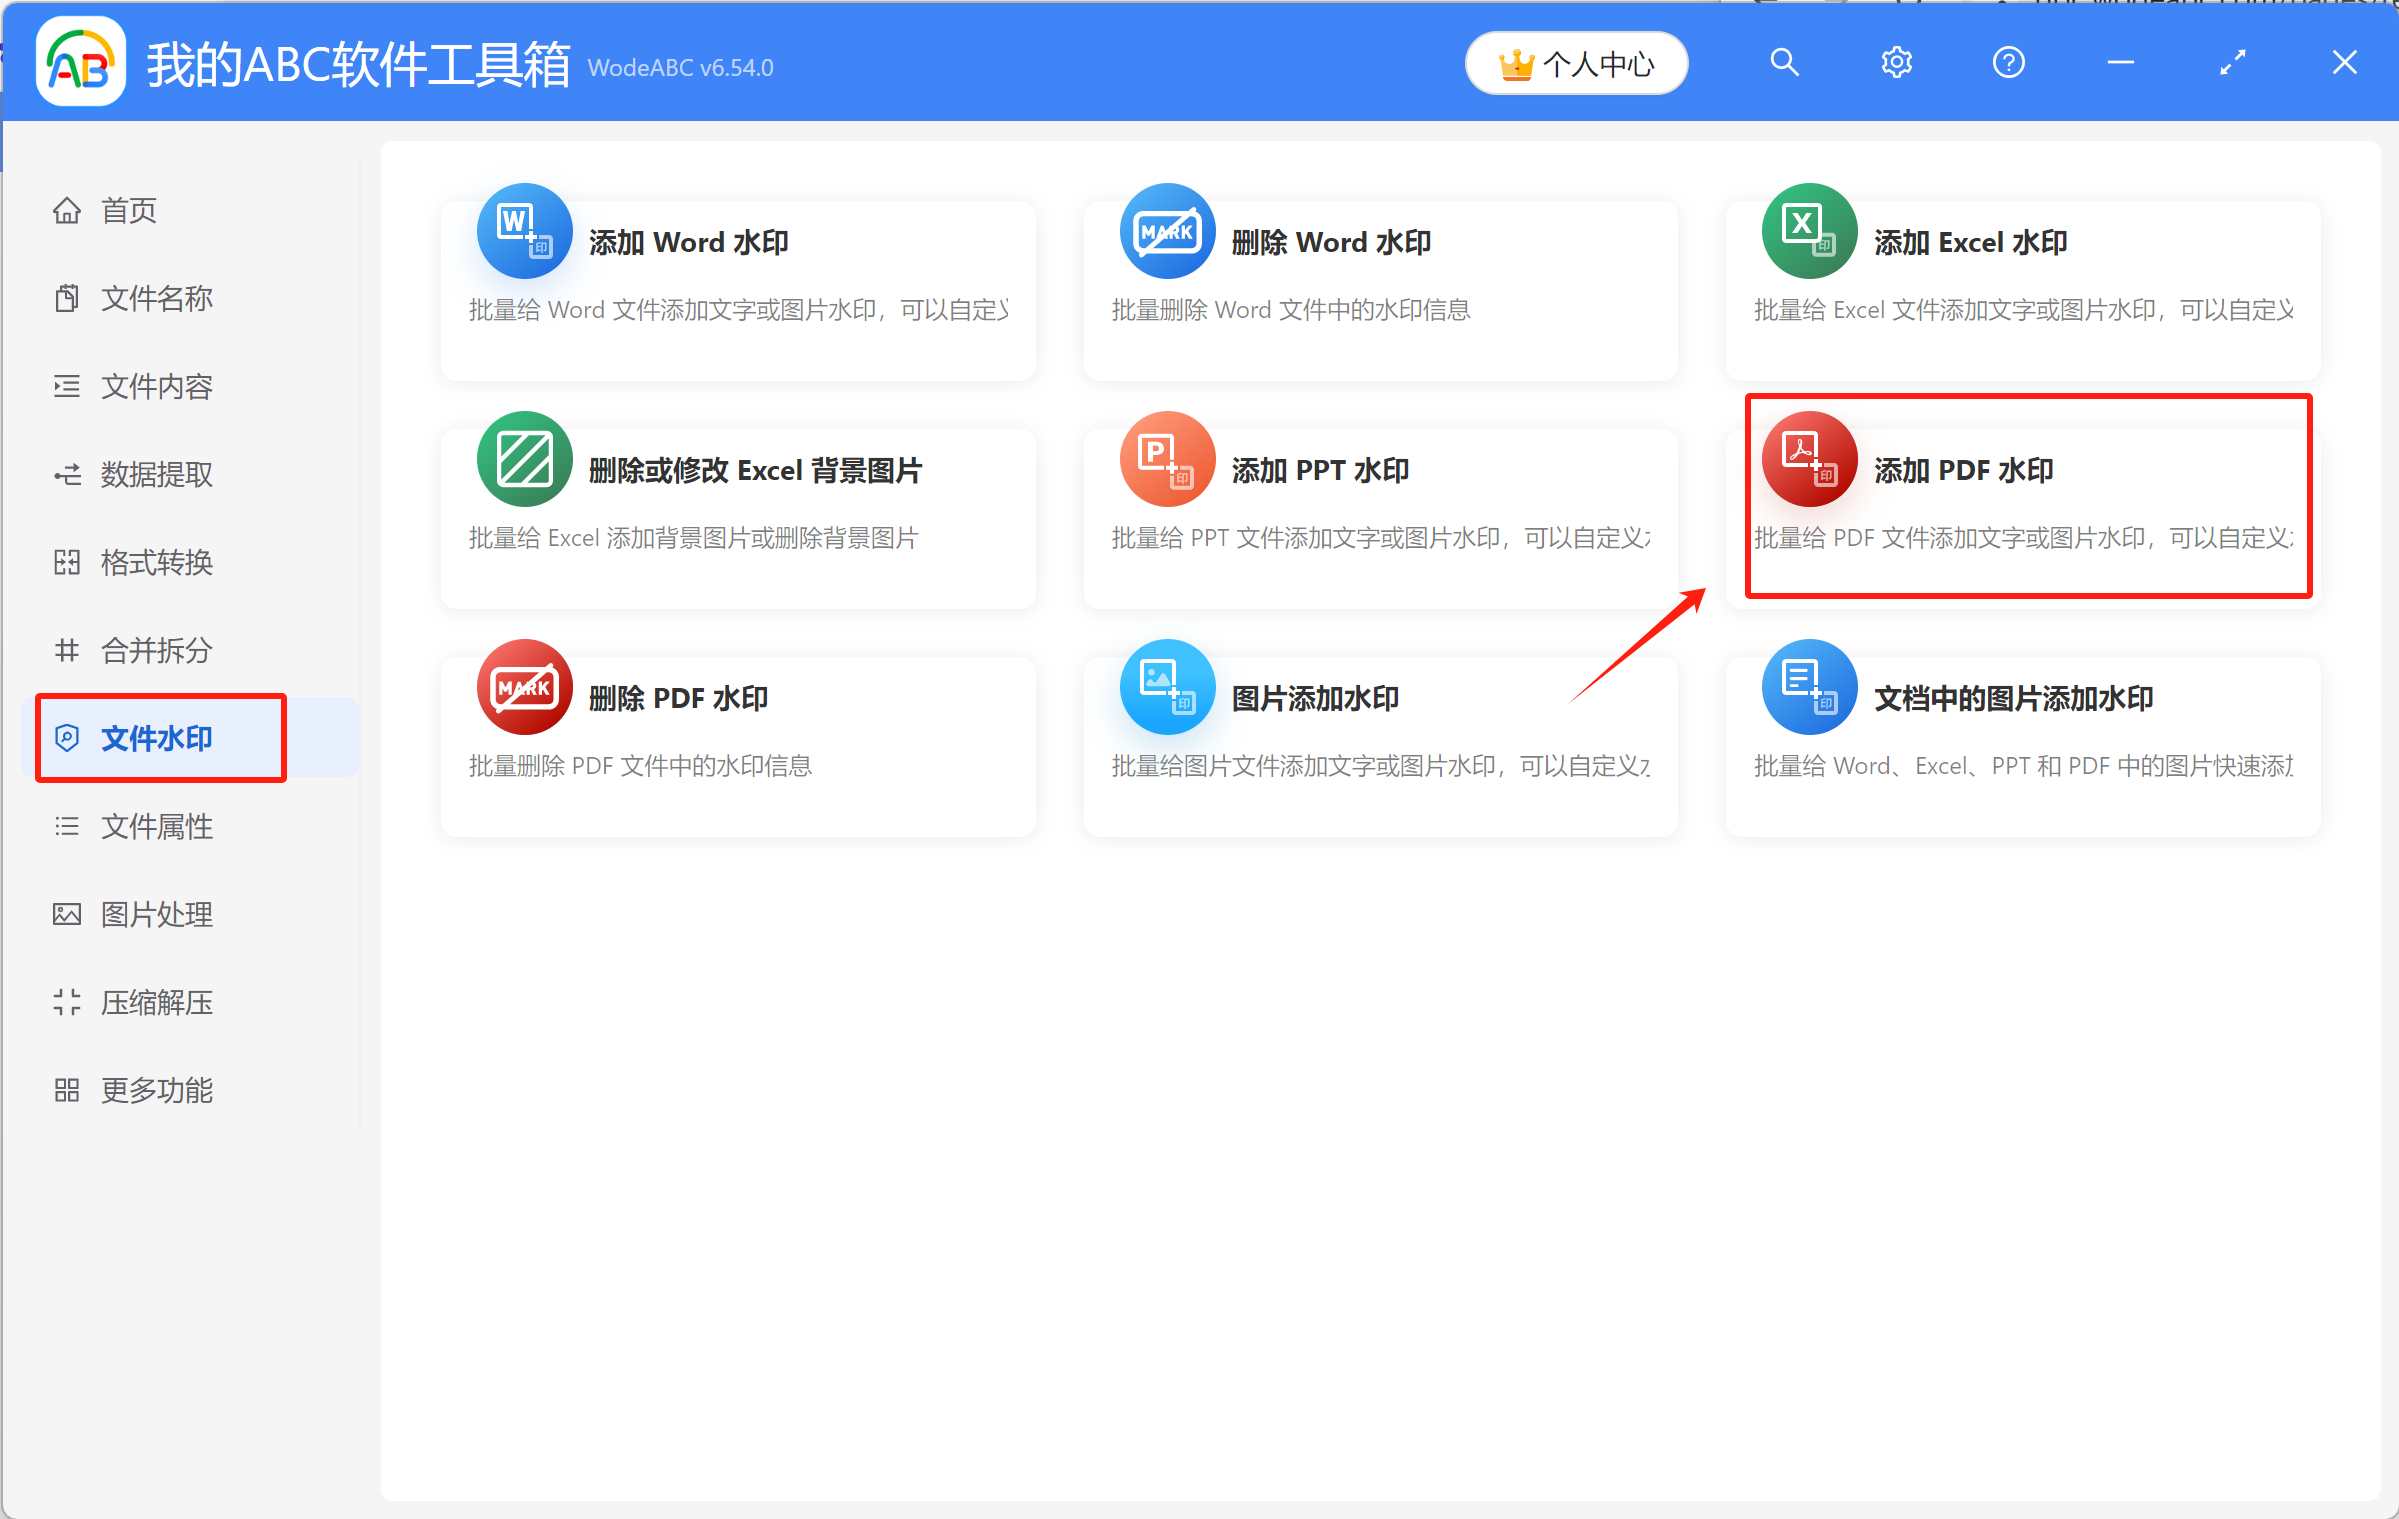Click the Add Word watermark icon
2399x1519 pixels.
(x=524, y=231)
